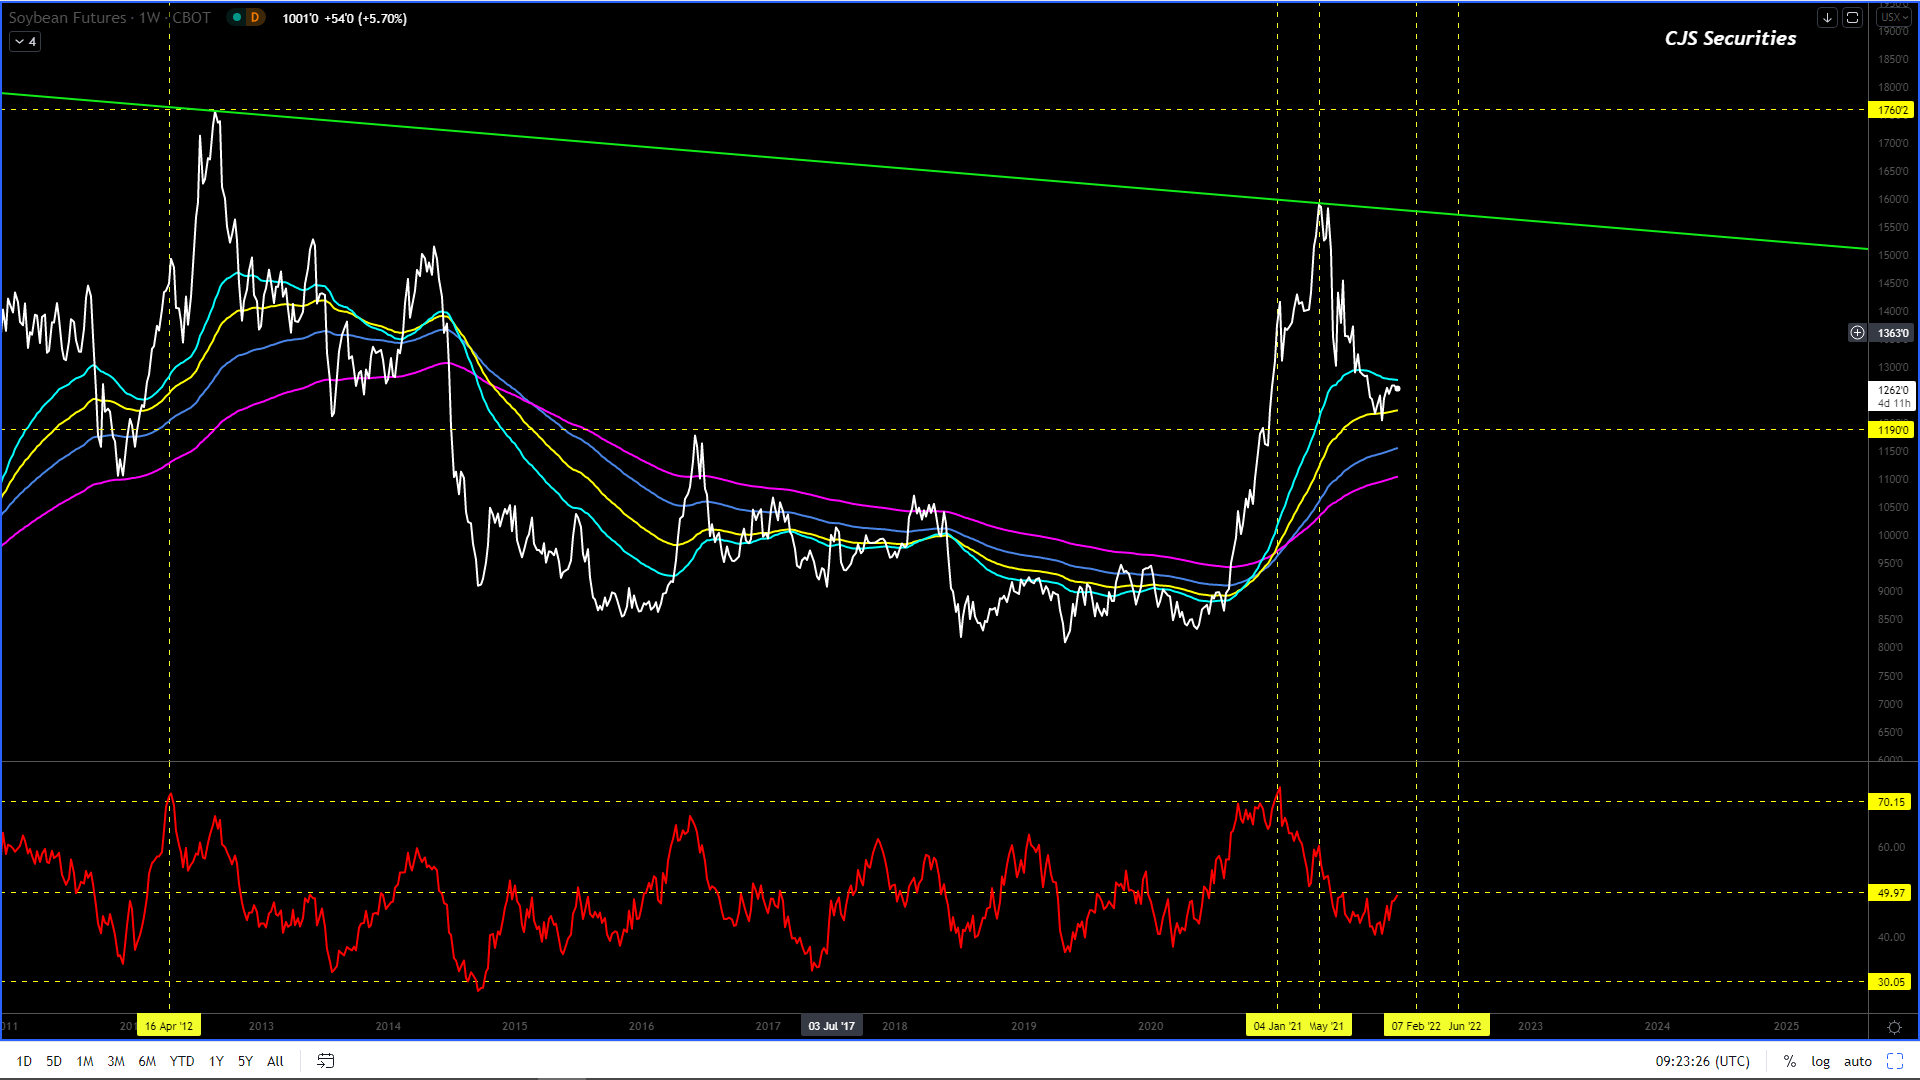This screenshot has width=1920, height=1080.
Task: Open chart settings gear icon
Action: (1894, 1027)
